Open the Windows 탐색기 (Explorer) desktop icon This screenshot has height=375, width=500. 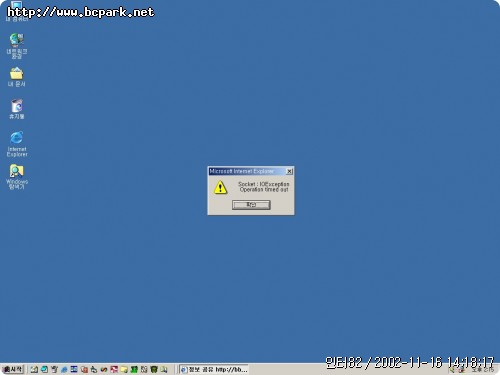click(17, 177)
